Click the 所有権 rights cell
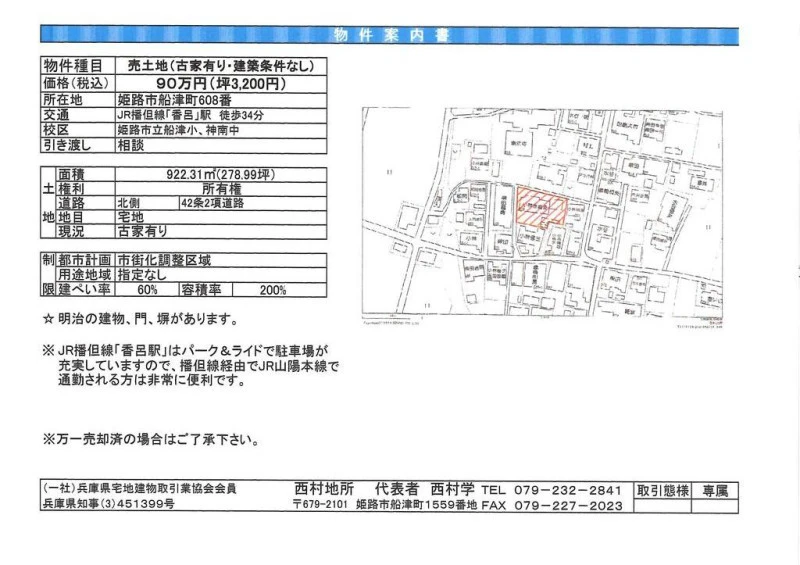Image resolution: width=800 pixels, height=565 pixels. click(x=221, y=187)
